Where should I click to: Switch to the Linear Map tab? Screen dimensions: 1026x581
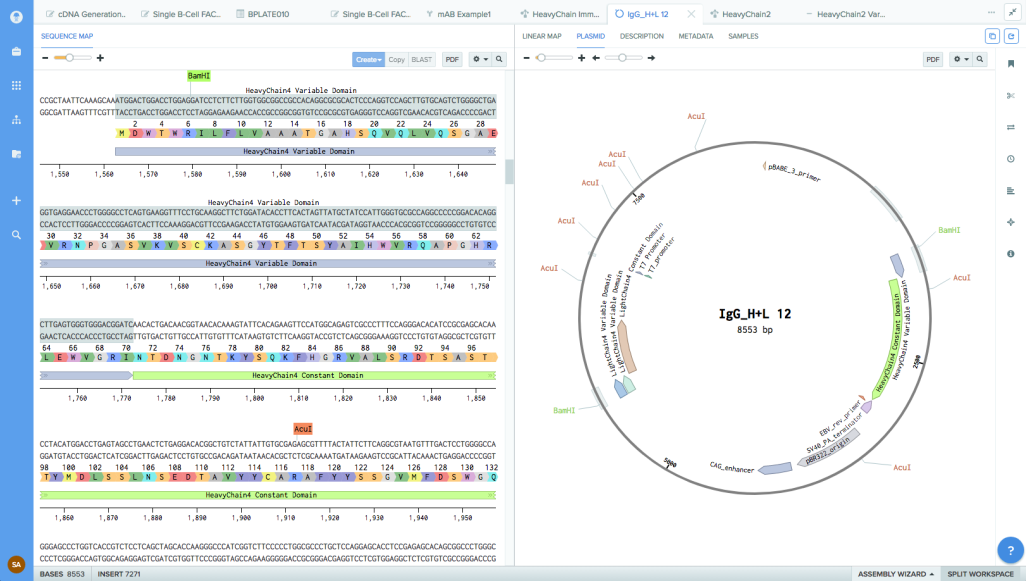point(541,36)
